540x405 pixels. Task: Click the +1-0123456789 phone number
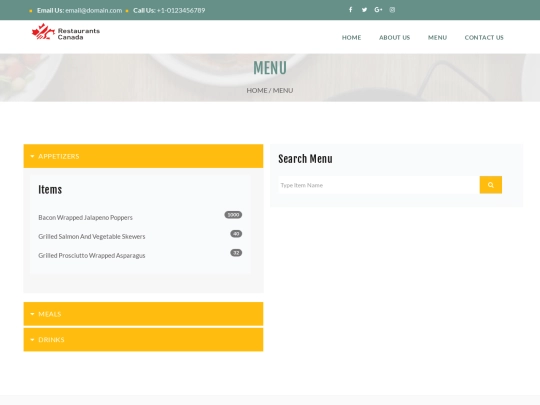pos(181,10)
